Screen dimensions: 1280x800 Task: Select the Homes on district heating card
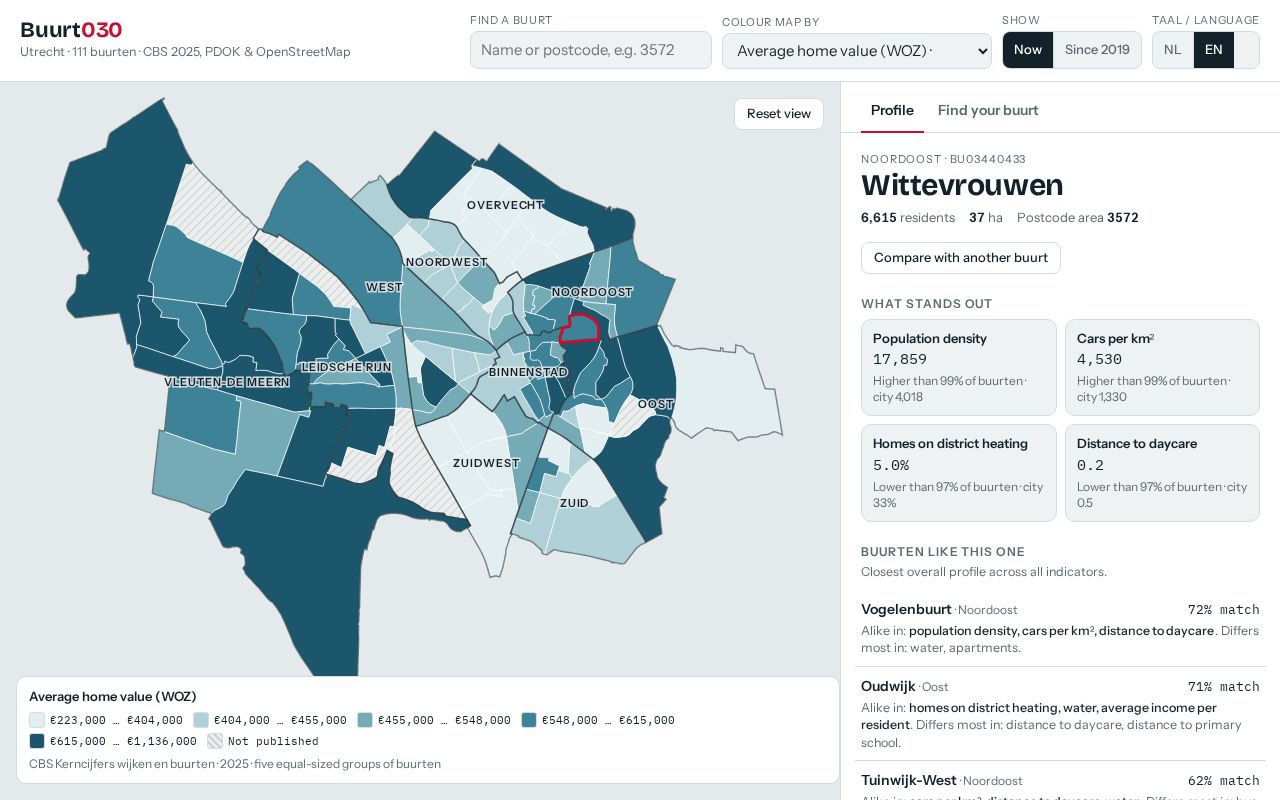tap(959, 473)
